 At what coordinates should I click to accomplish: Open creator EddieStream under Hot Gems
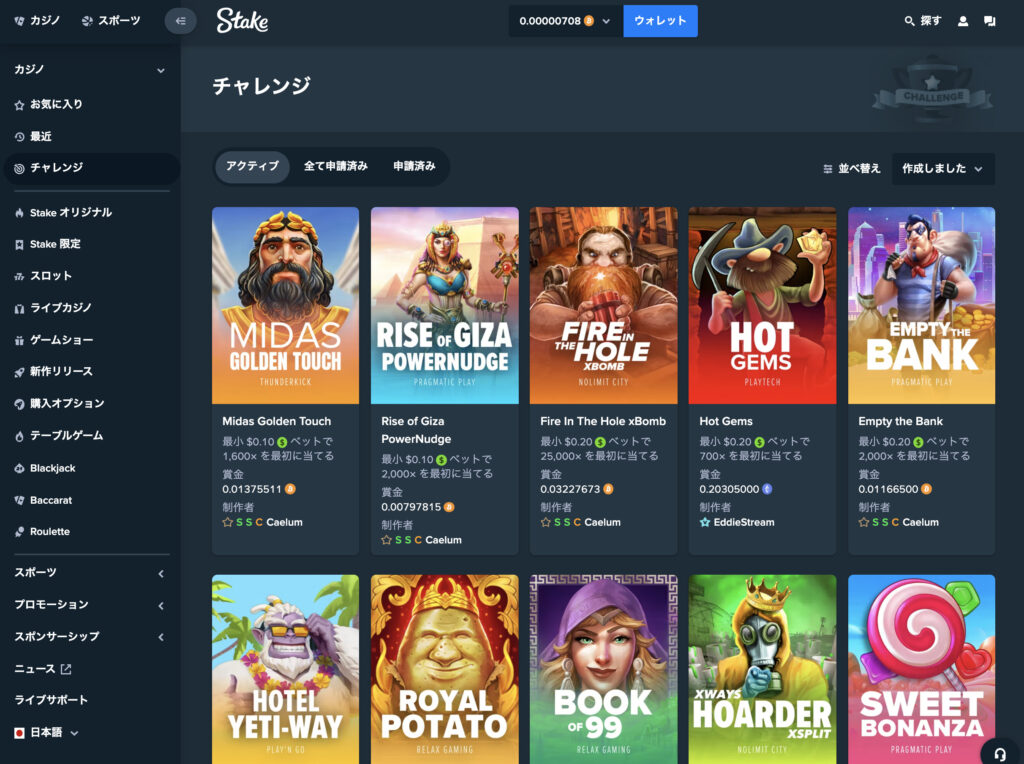pyautogui.click(x=744, y=522)
